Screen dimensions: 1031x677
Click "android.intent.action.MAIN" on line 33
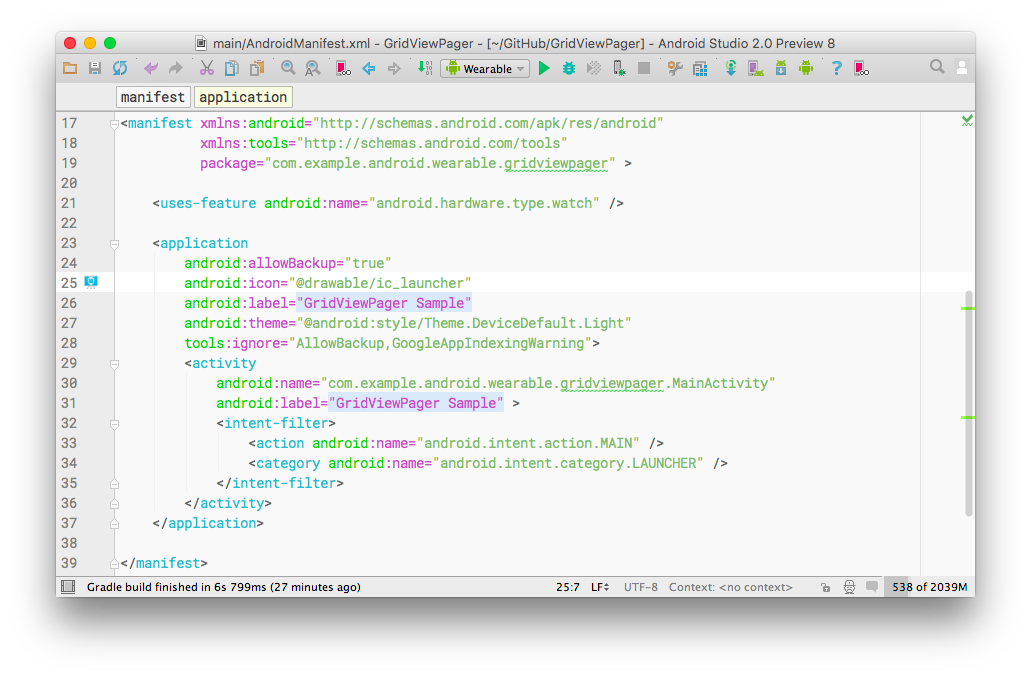coord(528,443)
